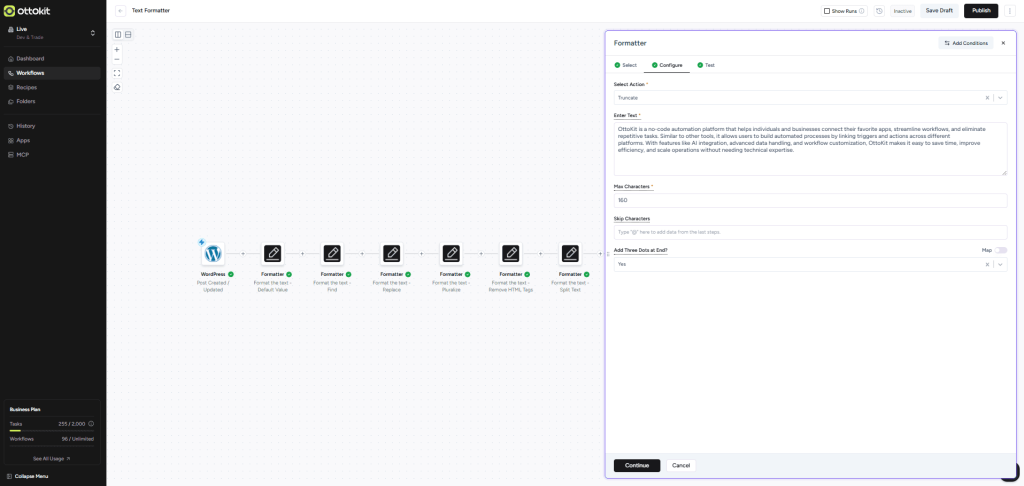Screen dimensions: 1024x486
Task: Switch to the Test tab
Action: coord(706,65)
